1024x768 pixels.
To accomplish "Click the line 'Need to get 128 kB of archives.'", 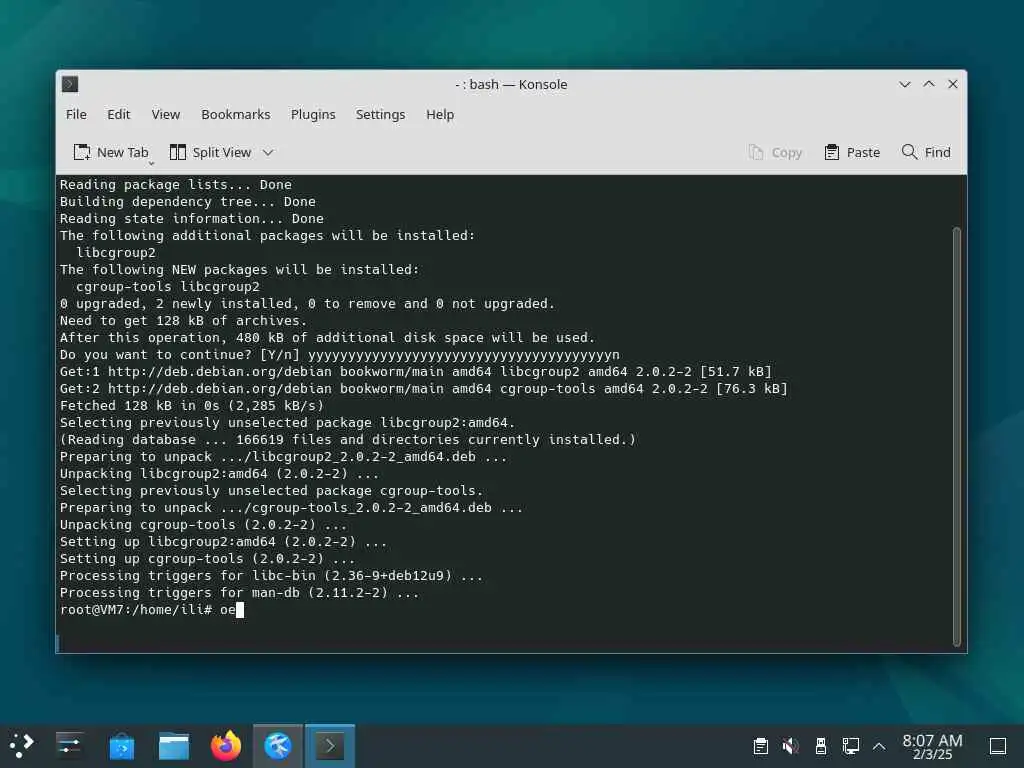I will tap(184, 321).
